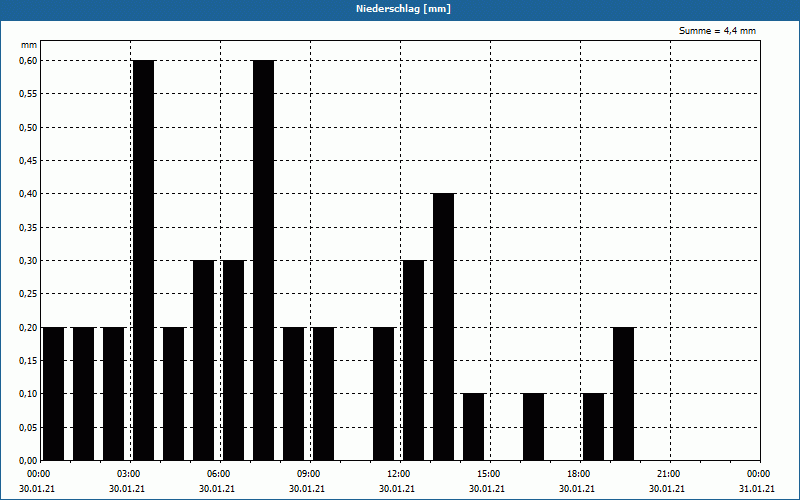The width and height of the screenshot is (800, 500).
Task: Click the 'mm' unit label above y-axis
Action: 29,45
